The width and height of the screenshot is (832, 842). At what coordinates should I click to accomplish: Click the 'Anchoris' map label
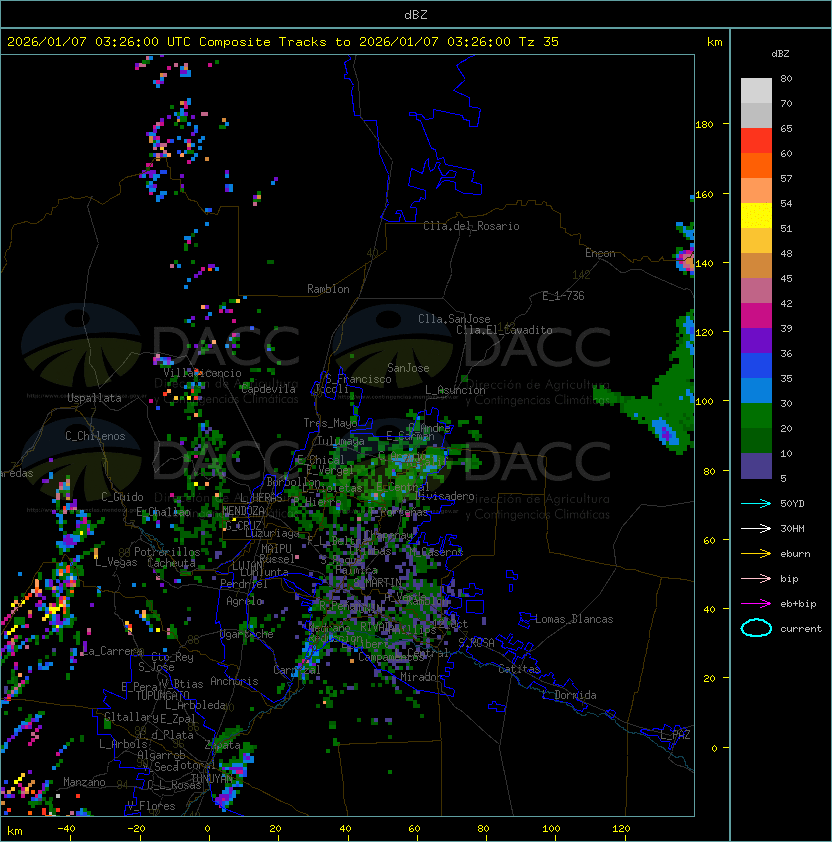[x=234, y=681]
